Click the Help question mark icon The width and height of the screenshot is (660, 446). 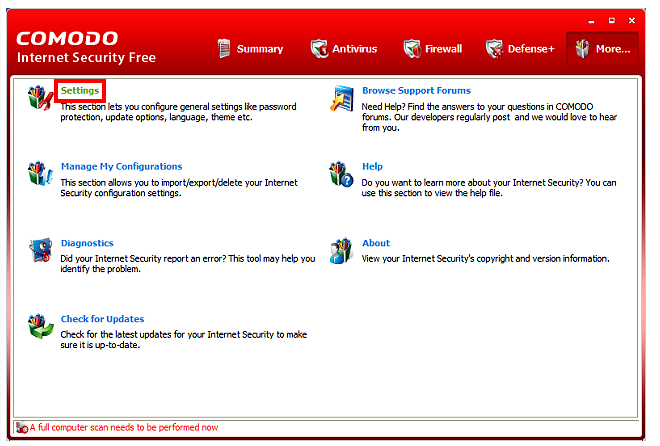click(341, 174)
